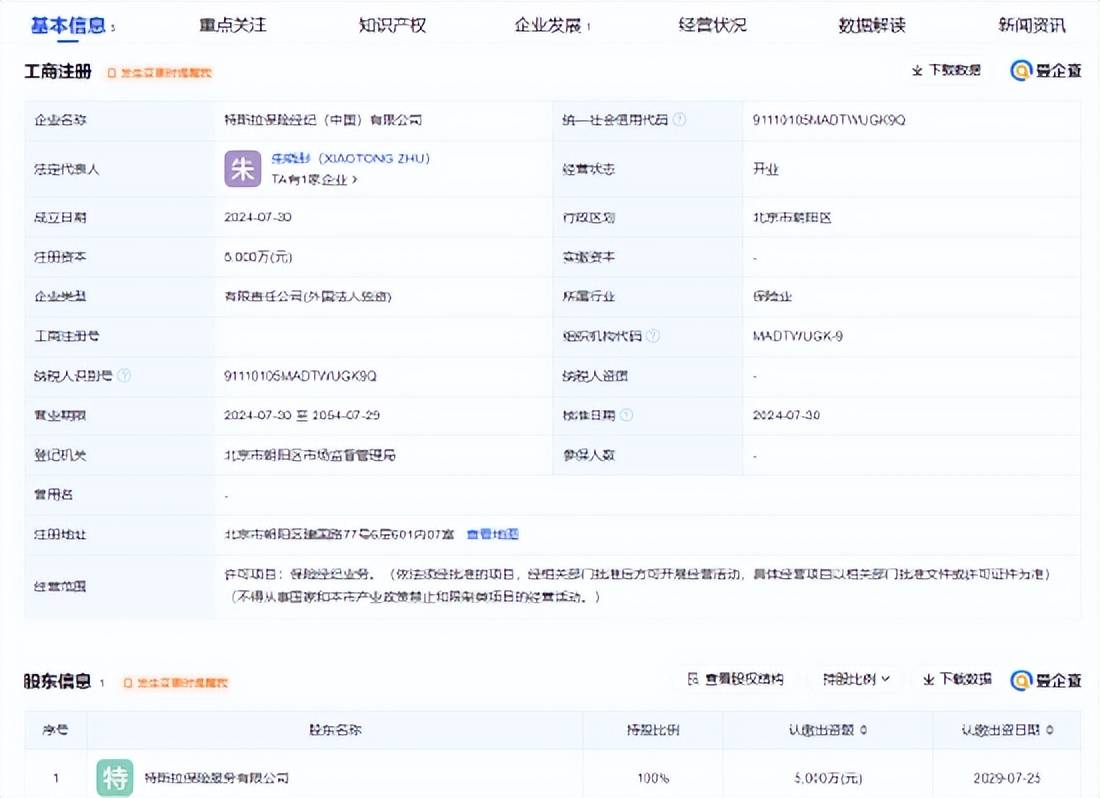
Task: Open the 持股比例 dropdown
Action: tap(857, 679)
